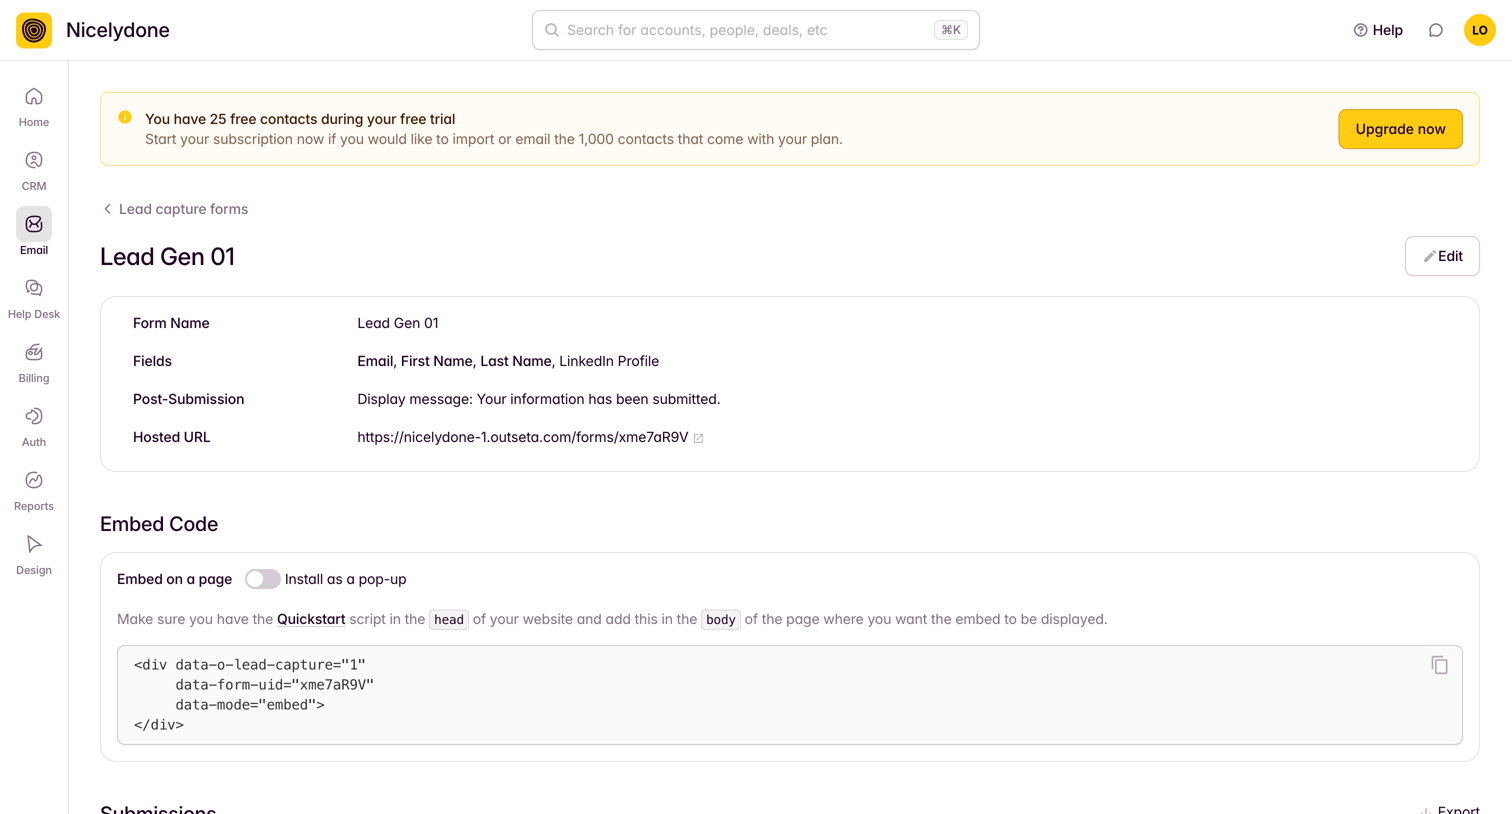
Task: Open the Quickstart script link
Action: (311, 619)
